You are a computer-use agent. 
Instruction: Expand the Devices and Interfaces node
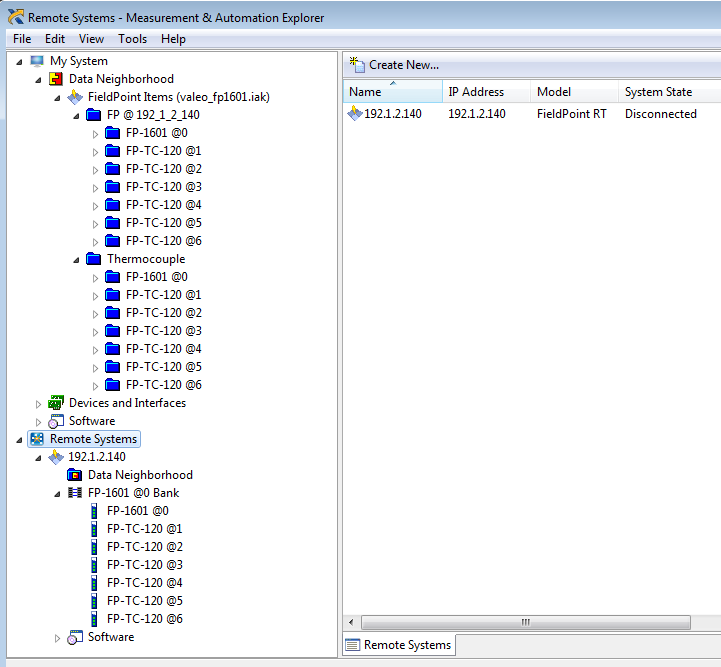tap(38, 404)
